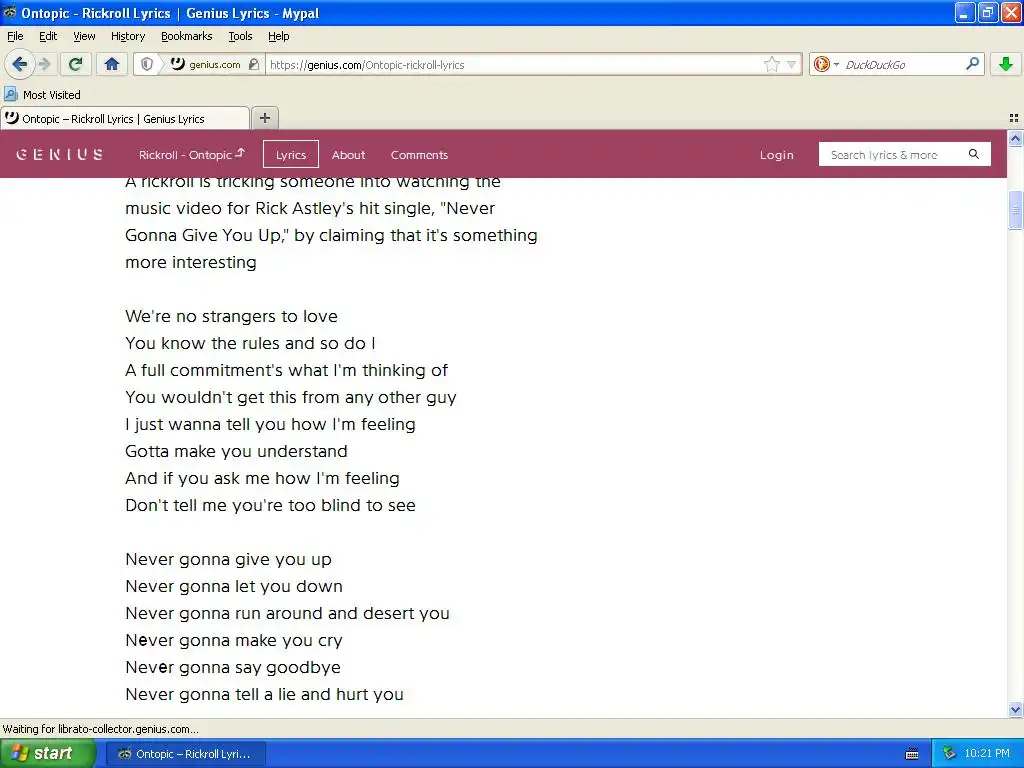
Task: Open the Edit menu
Action: pyautogui.click(x=48, y=36)
